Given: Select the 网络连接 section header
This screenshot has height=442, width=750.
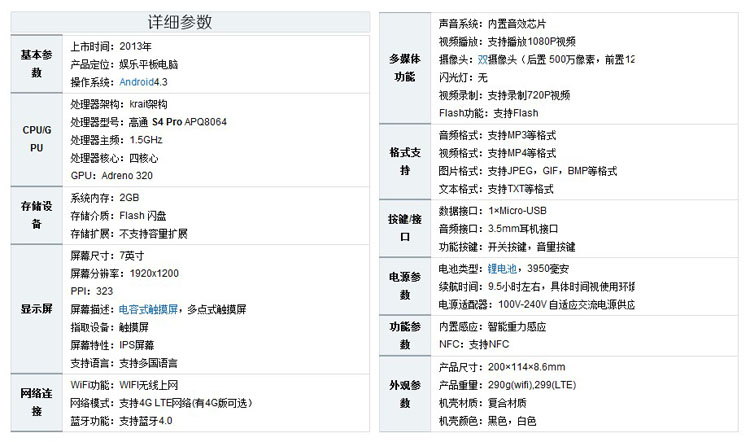Looking at the screenshot, I should [38, 403].
